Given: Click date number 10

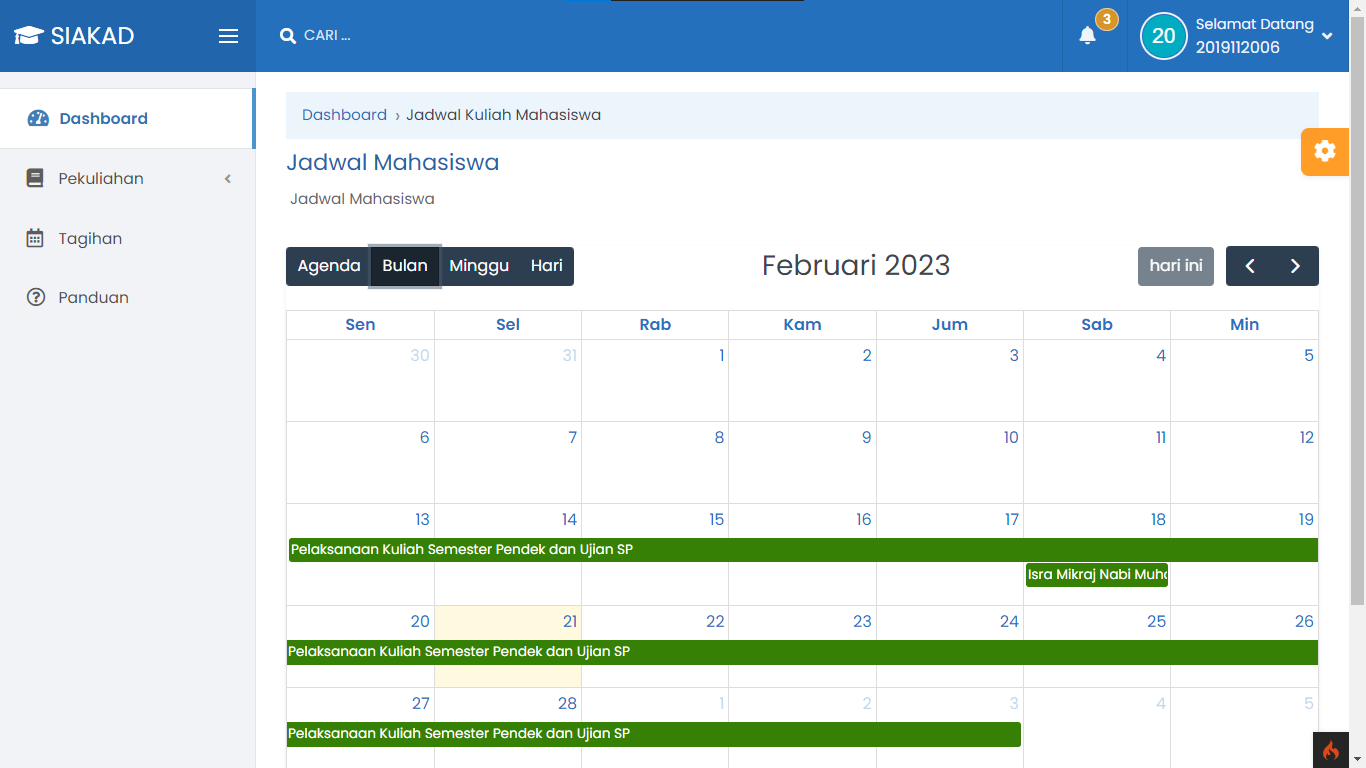Looking at the screenshot, I should coord(1011,437).
